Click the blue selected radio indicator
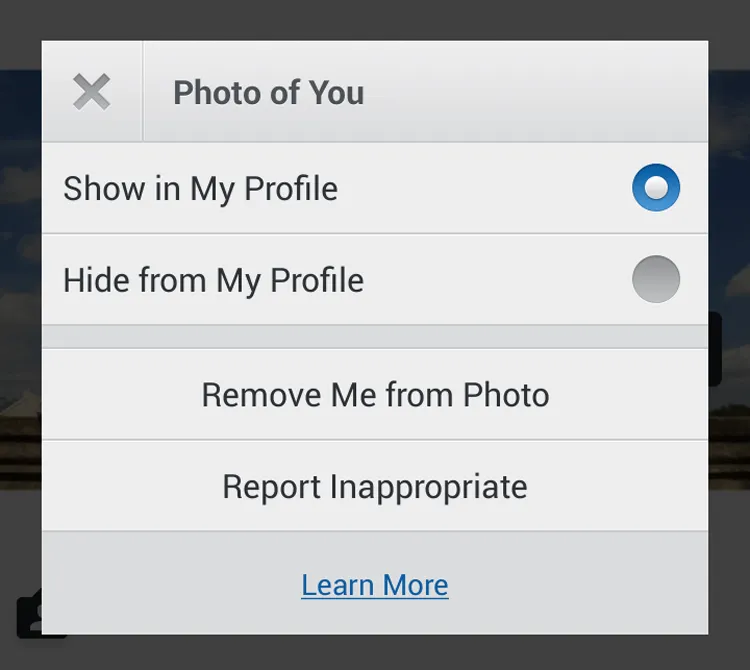This screenshot has height=670, width=750. (656, 187)
